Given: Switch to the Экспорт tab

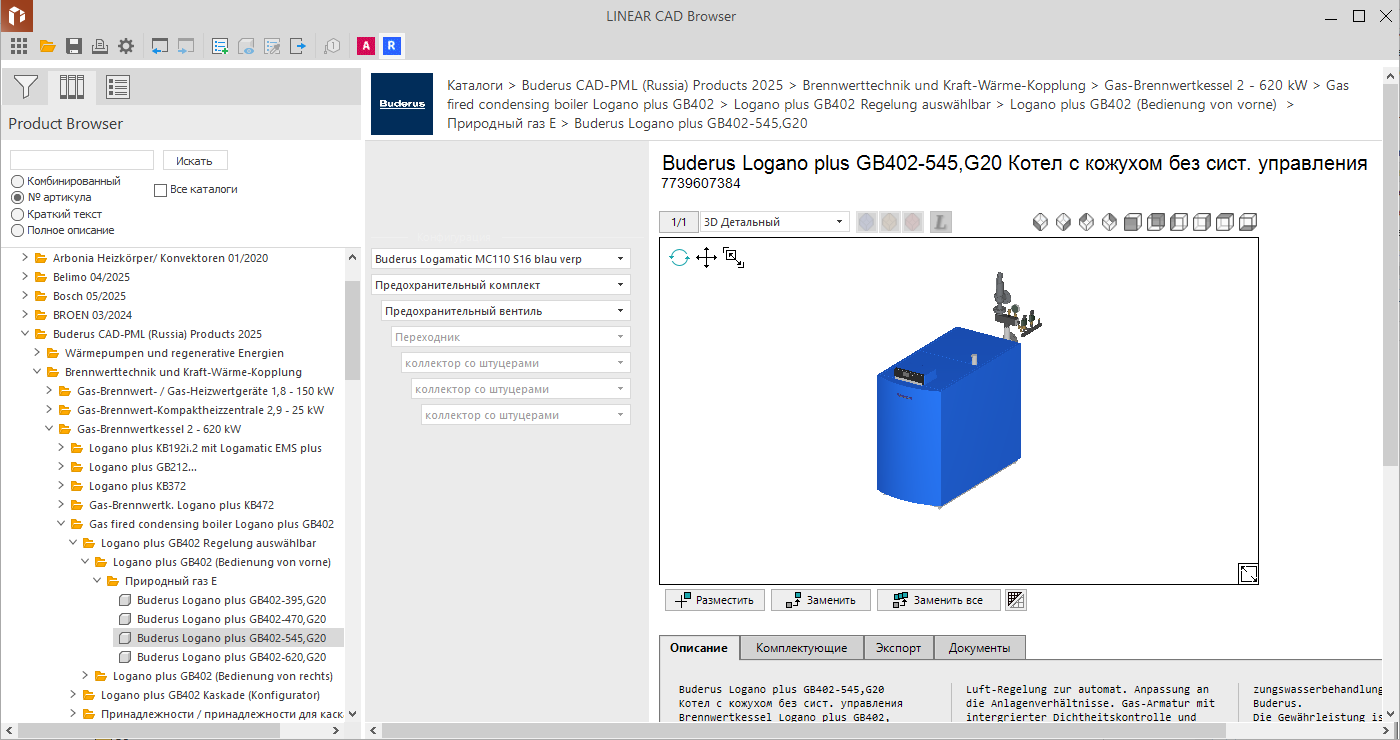Looking at the screenshot, I should coord(898,648).
